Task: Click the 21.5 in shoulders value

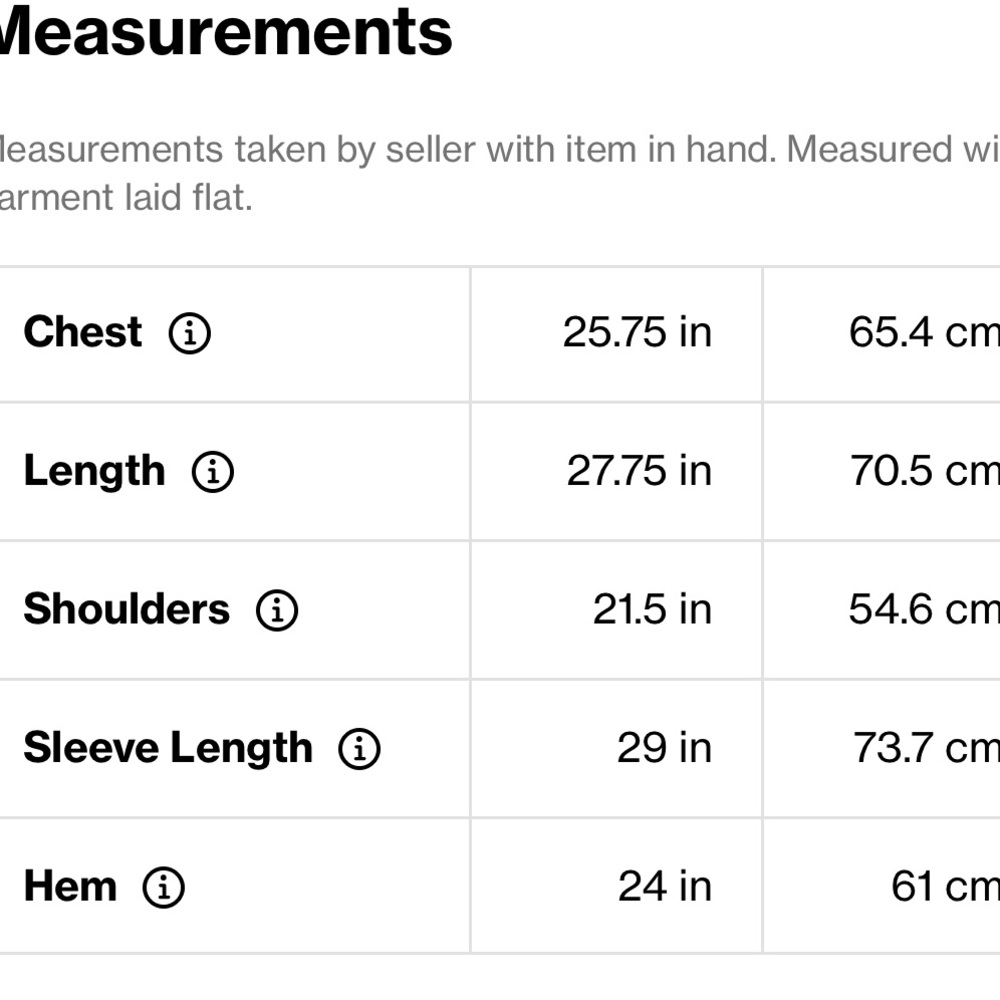Action: pyautogui.click(x=652, y=609)
